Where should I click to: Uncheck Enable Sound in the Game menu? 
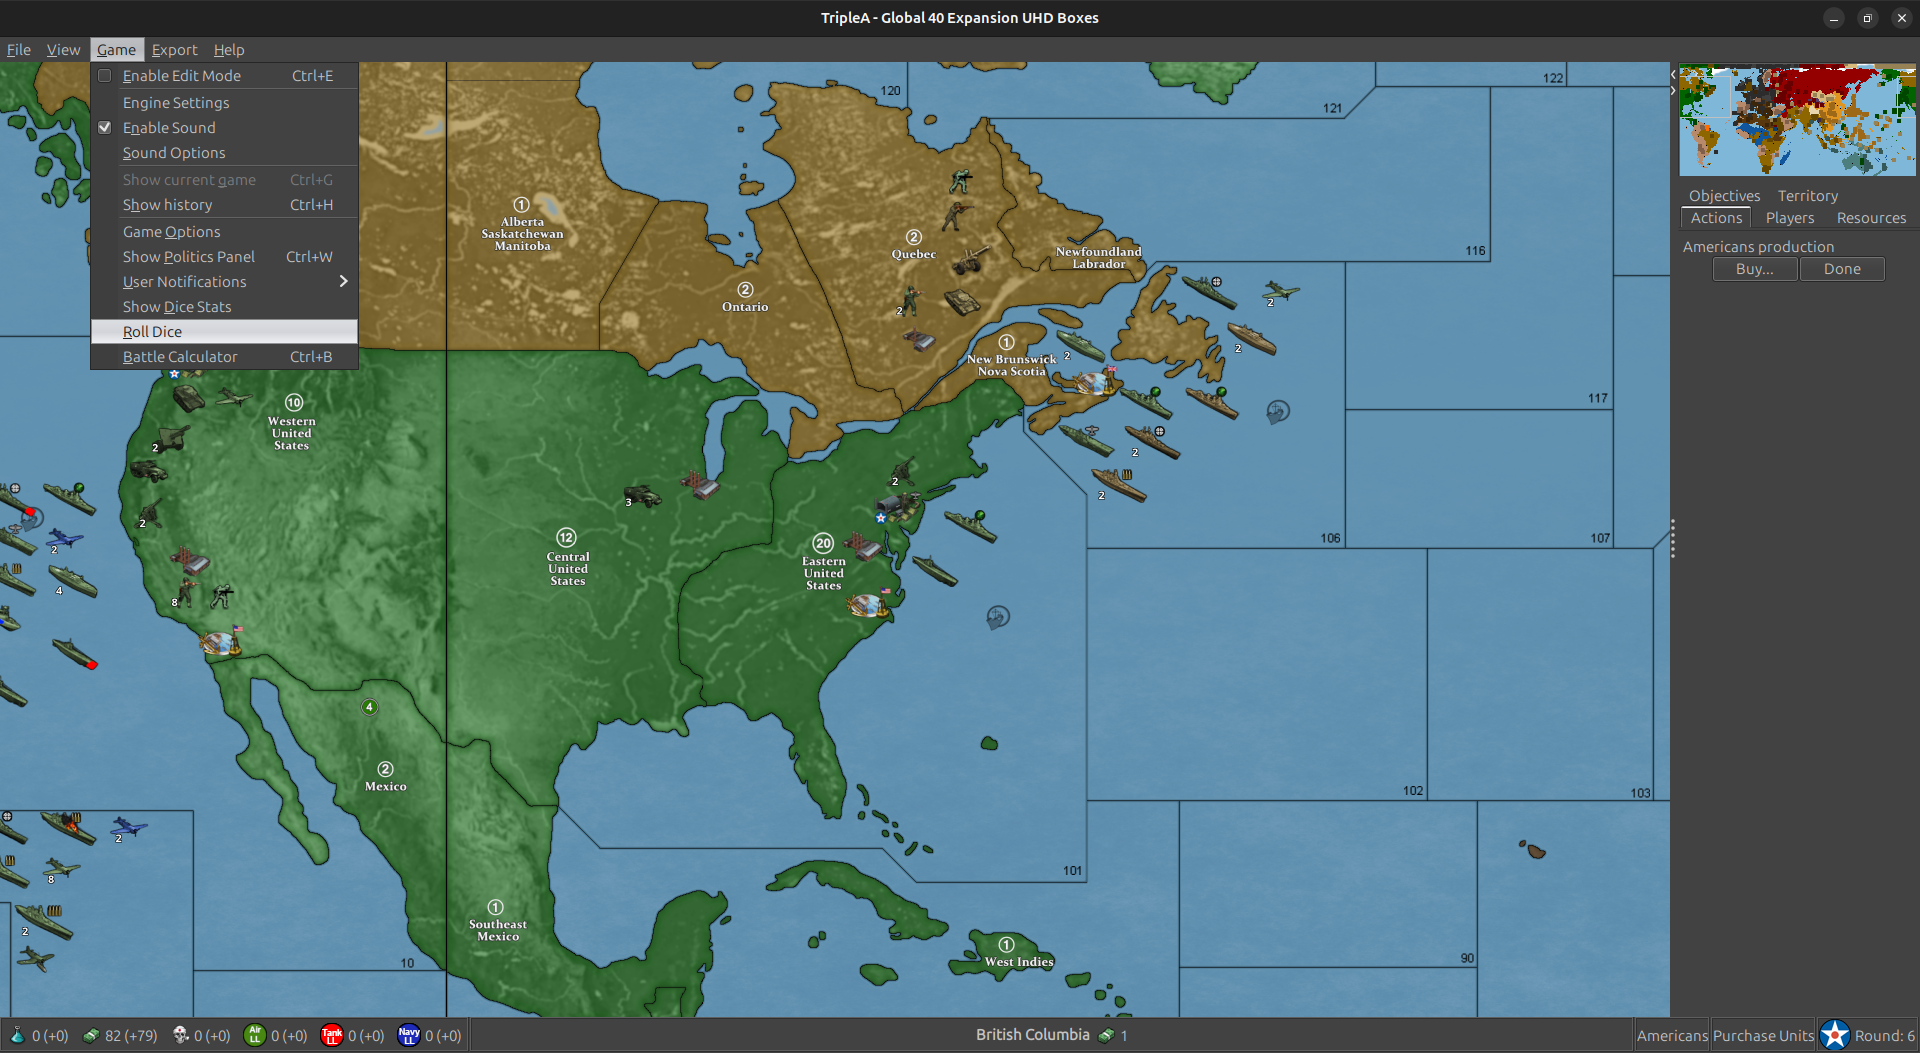[169, 127]
